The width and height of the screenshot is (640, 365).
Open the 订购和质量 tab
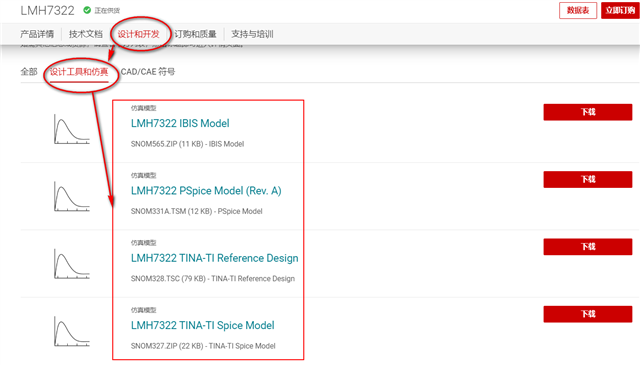pos(195,34)
